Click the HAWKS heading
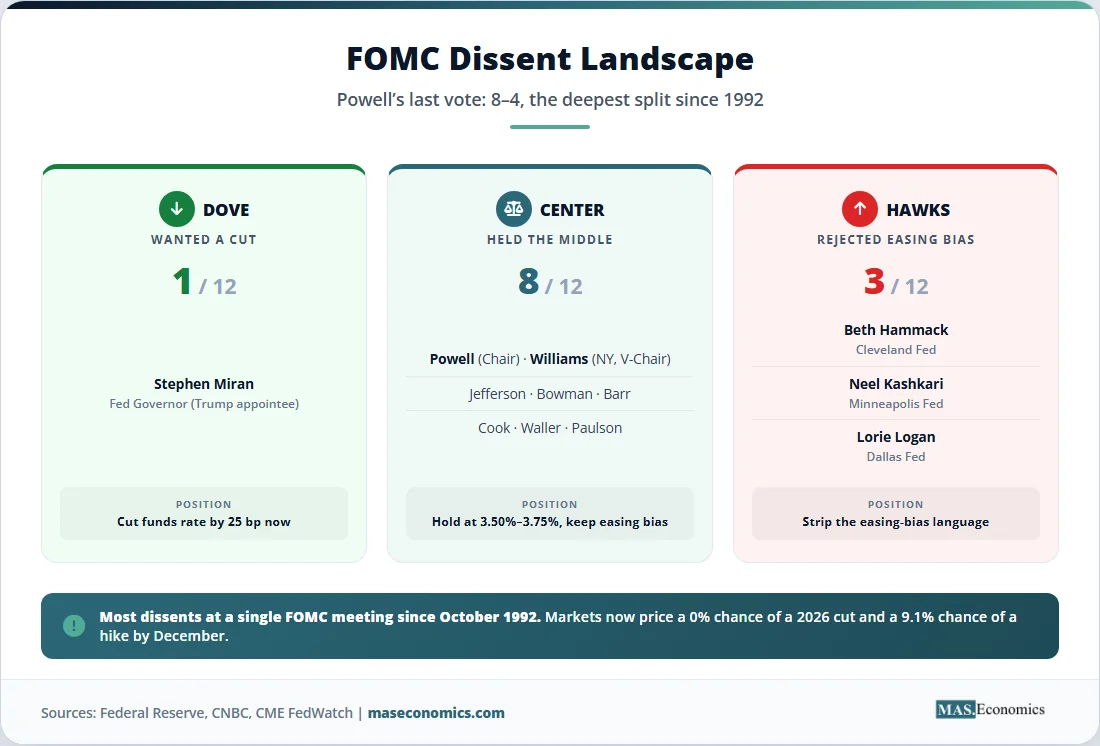The height and width of the screenshot is (746, 1100). tap(918, 210)
